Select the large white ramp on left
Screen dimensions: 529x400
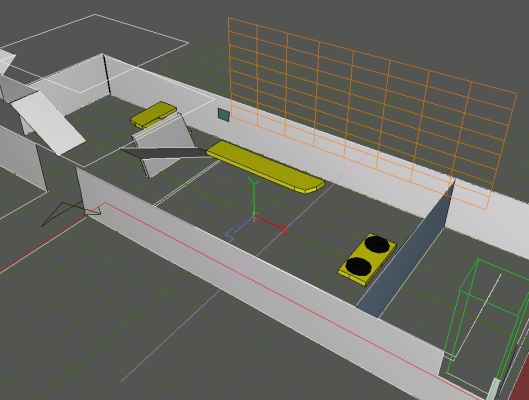[48, 122]
